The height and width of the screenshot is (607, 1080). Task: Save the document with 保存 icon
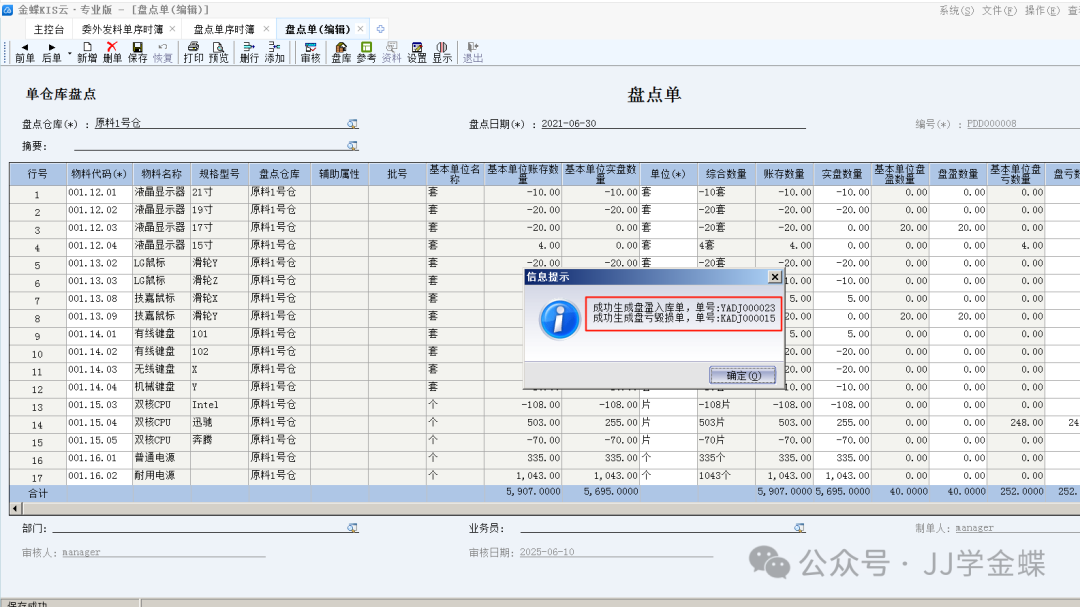tap(137, 52)
